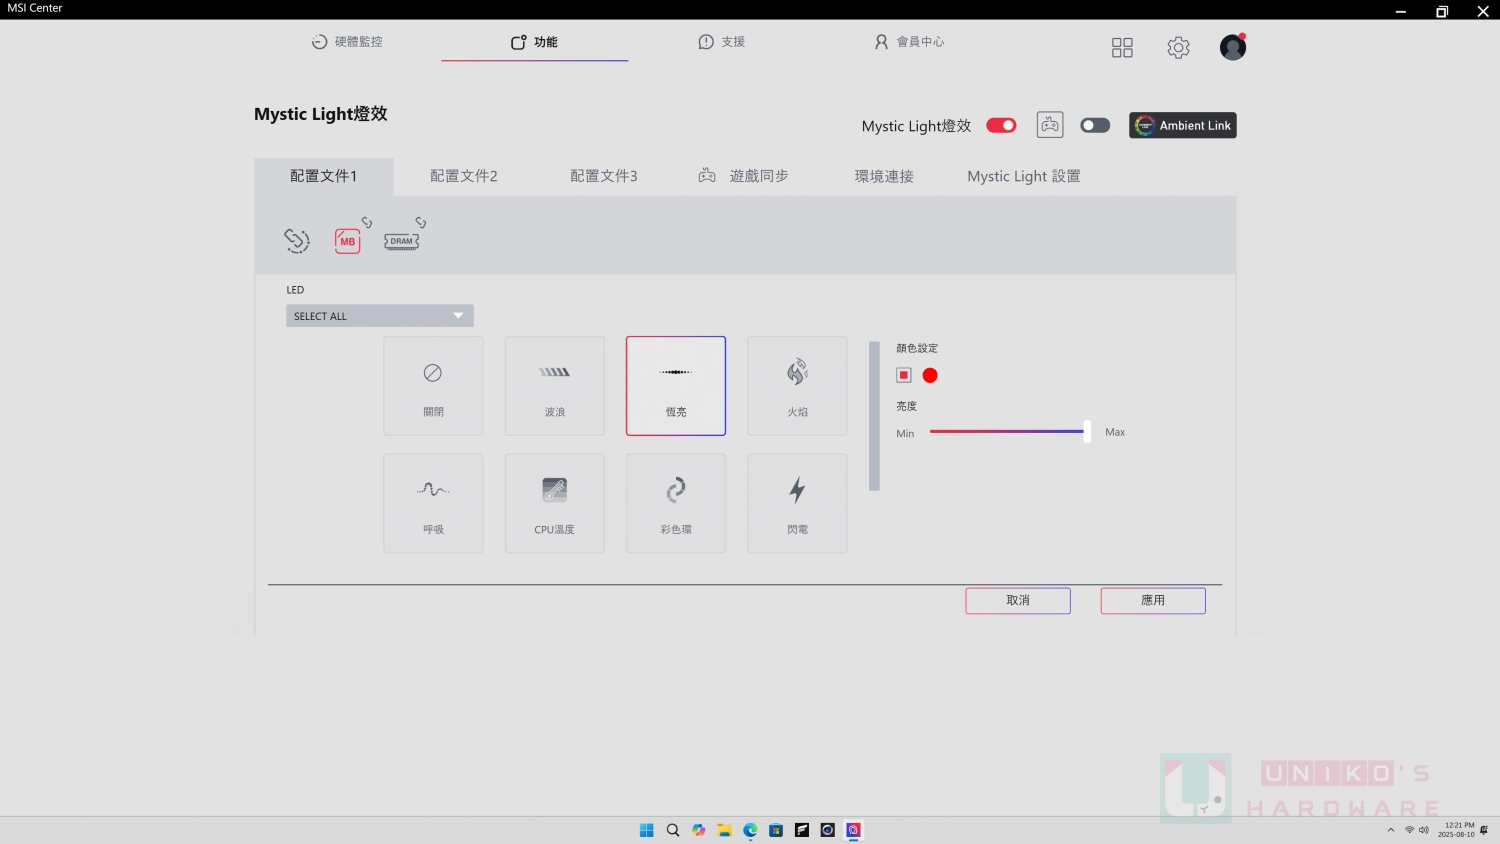This screenshot has width=1500, height=844.
Task: Open Windows Start menu
Action: 646,830
